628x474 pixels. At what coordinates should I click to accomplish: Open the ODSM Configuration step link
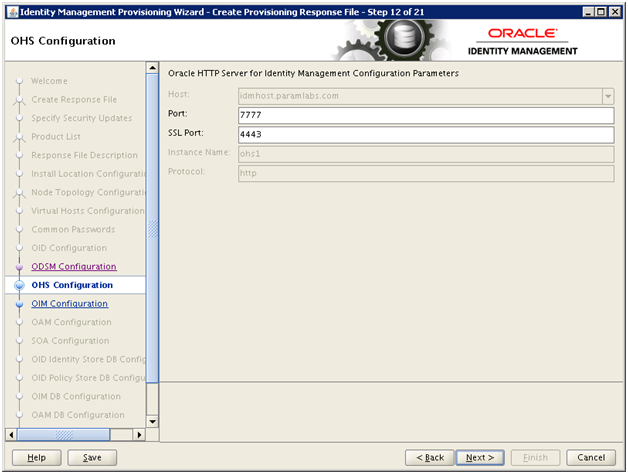(74, 266)
